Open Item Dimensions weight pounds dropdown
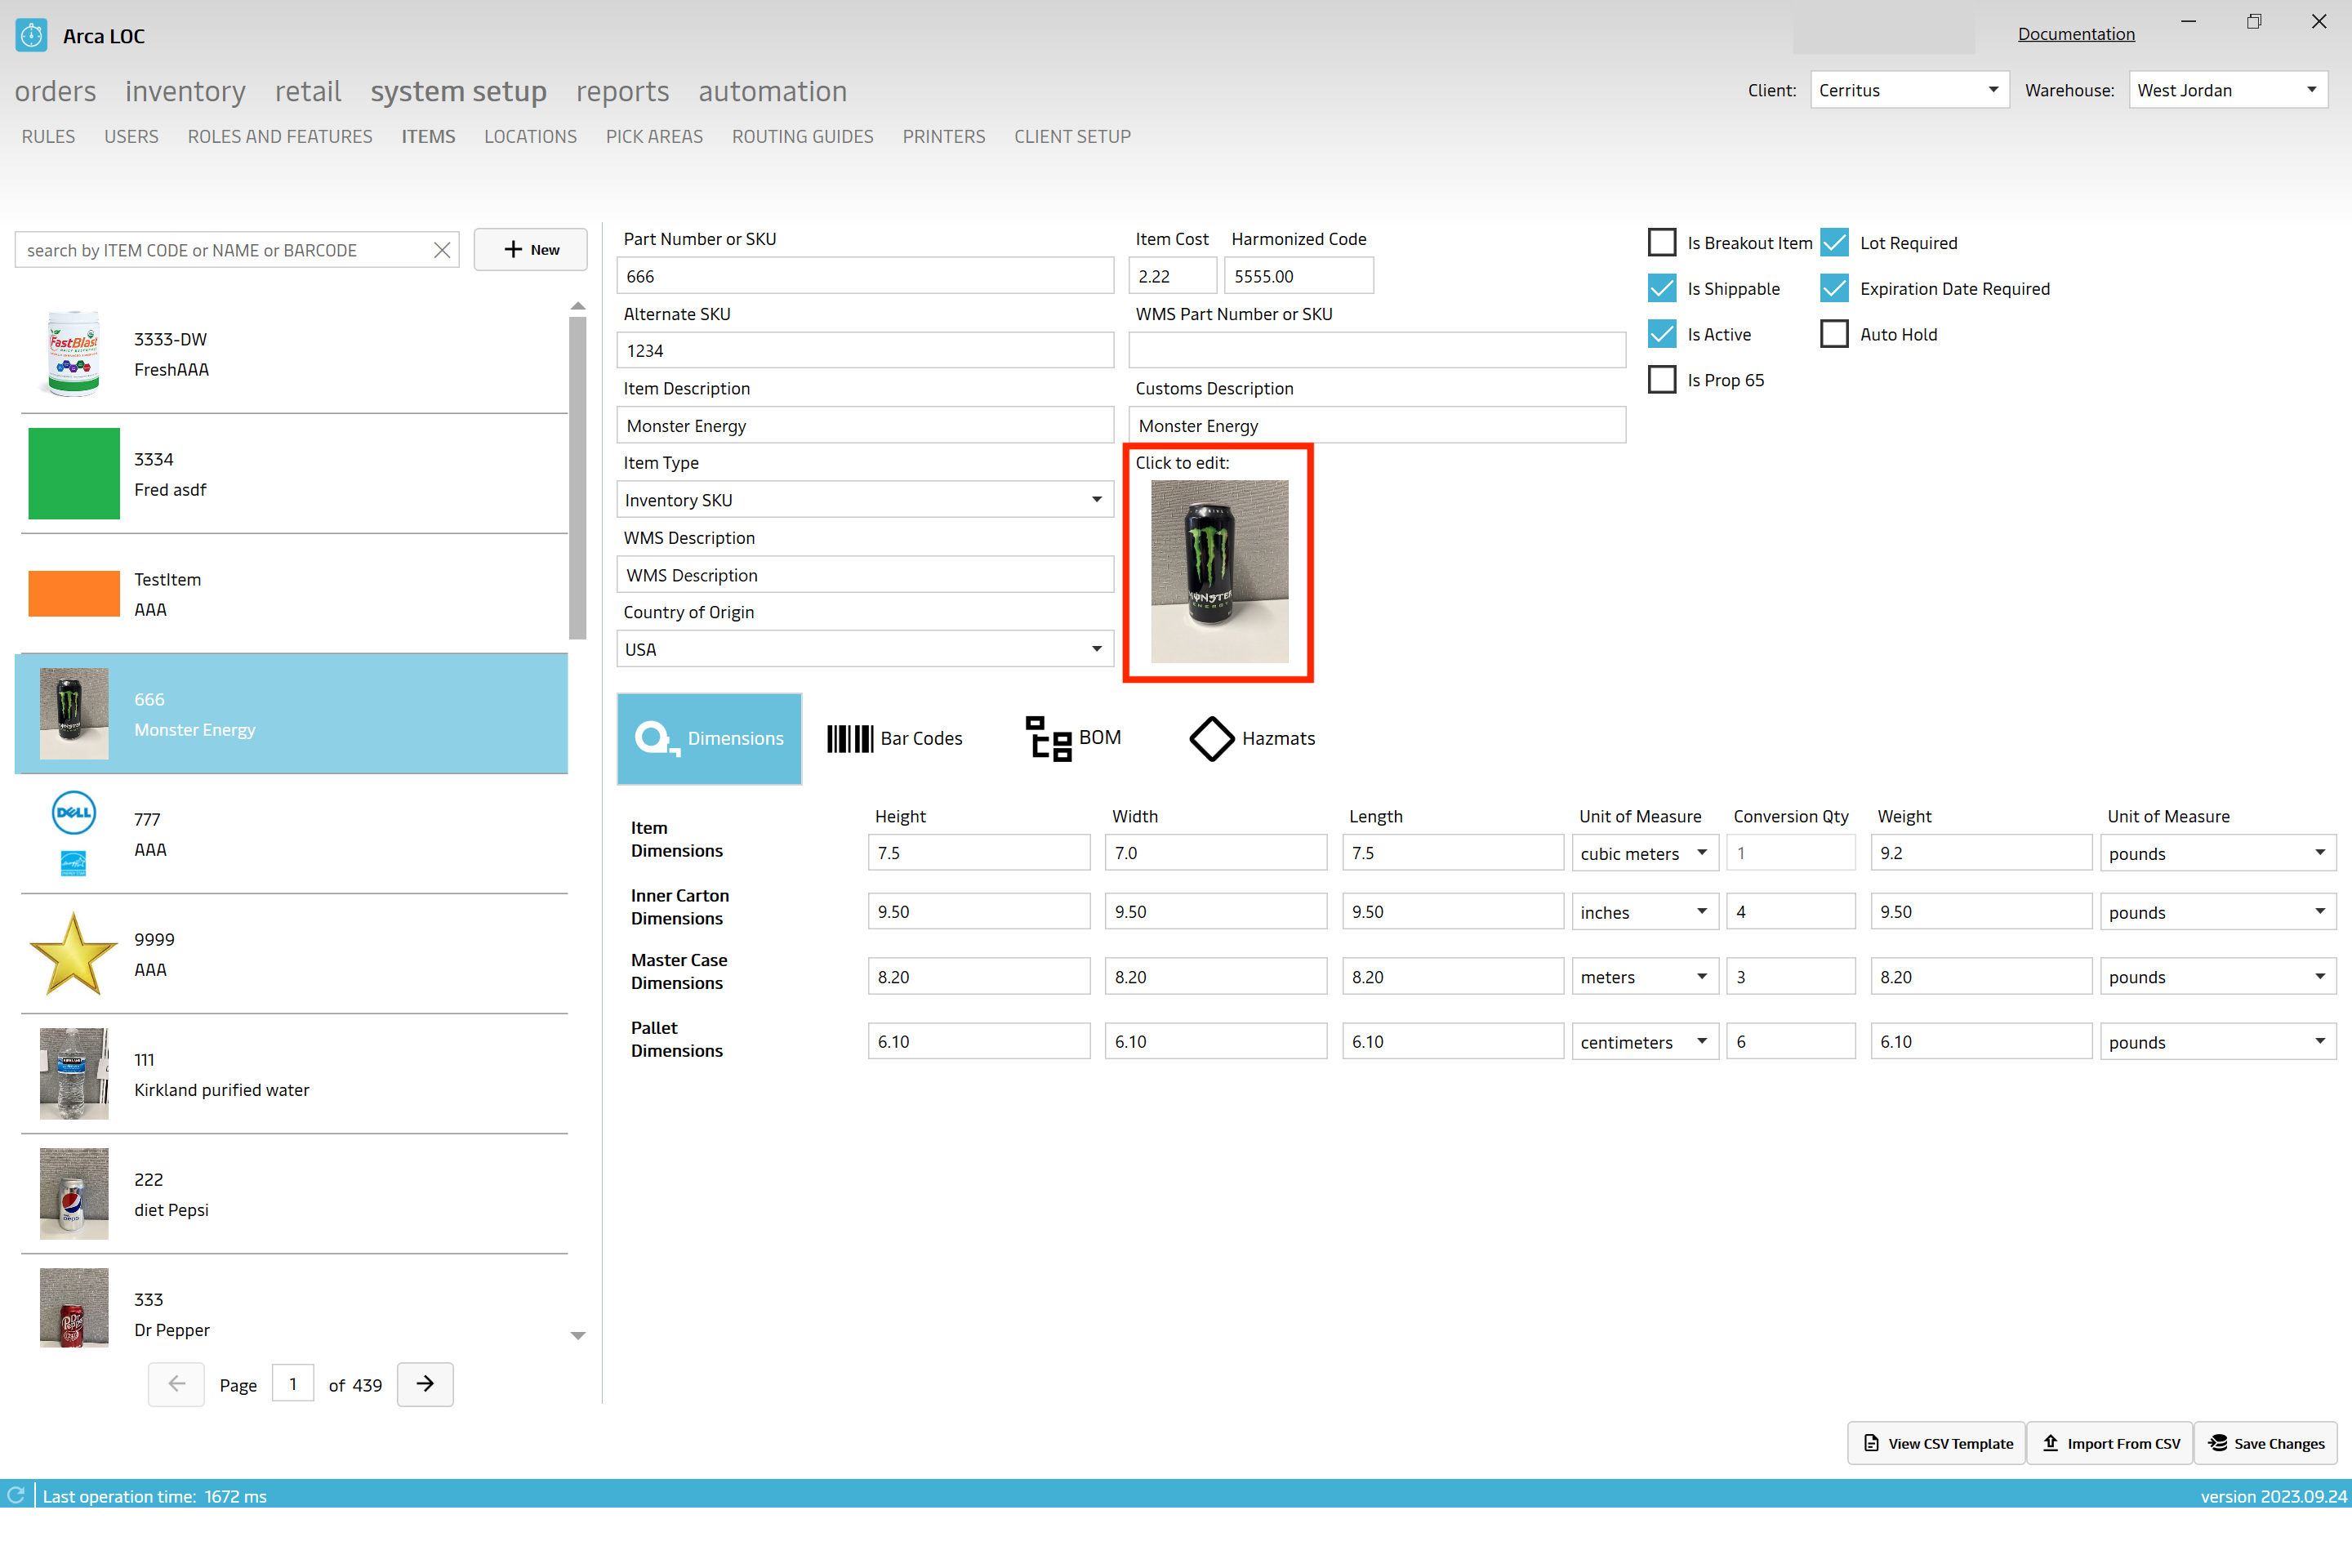 click(x=2218, y=853)
